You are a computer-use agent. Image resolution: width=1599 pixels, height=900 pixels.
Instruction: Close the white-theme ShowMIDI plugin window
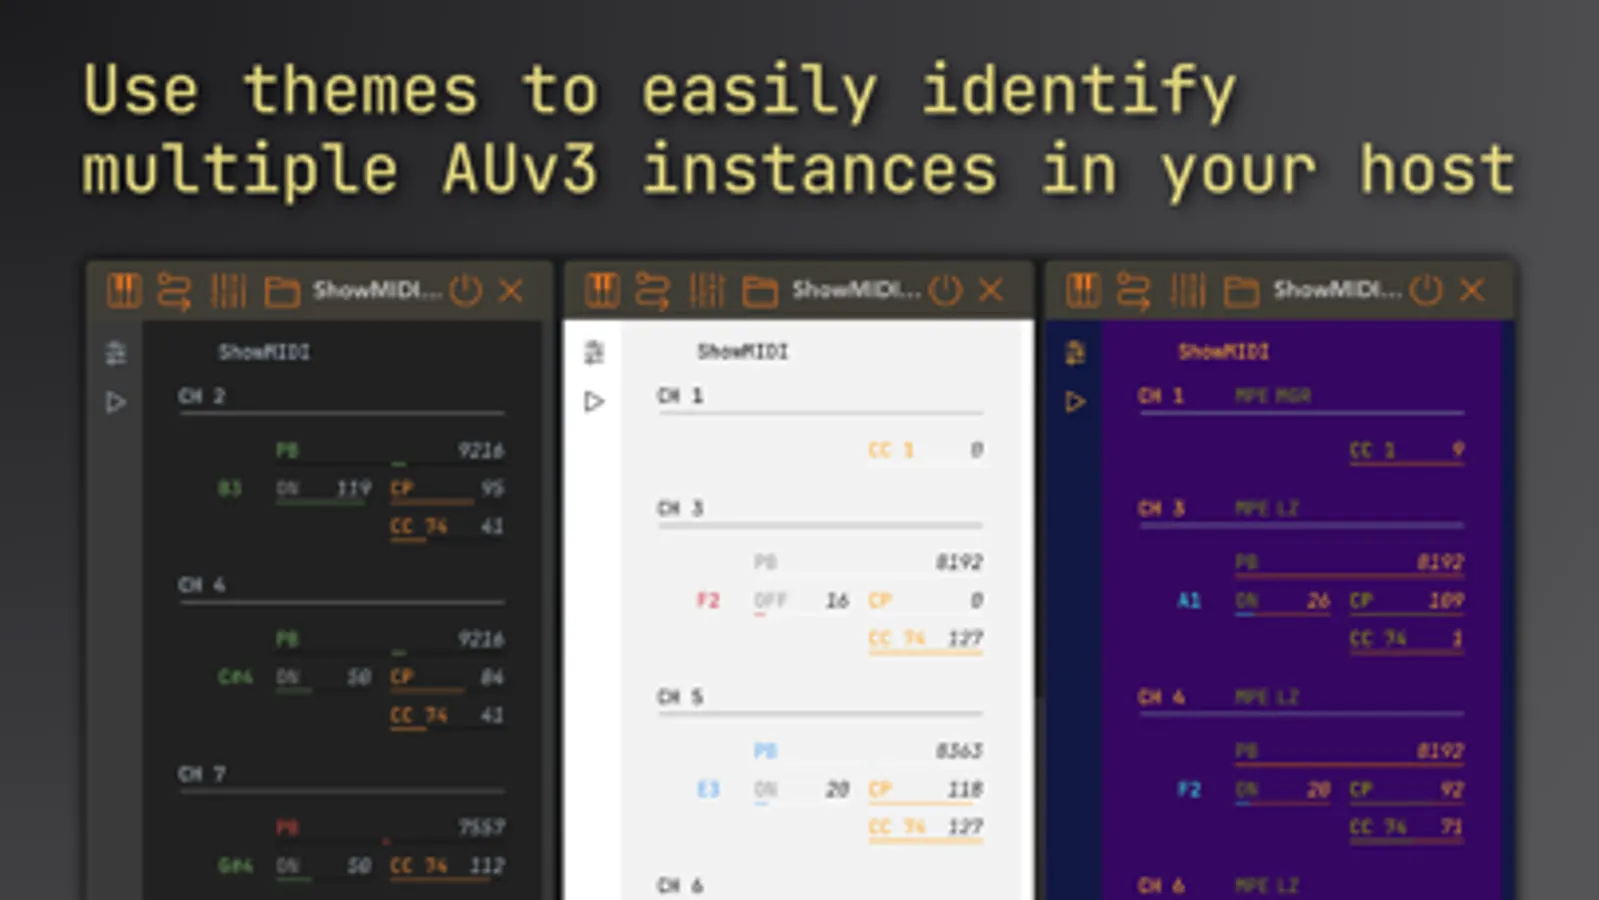pos(991,291)
